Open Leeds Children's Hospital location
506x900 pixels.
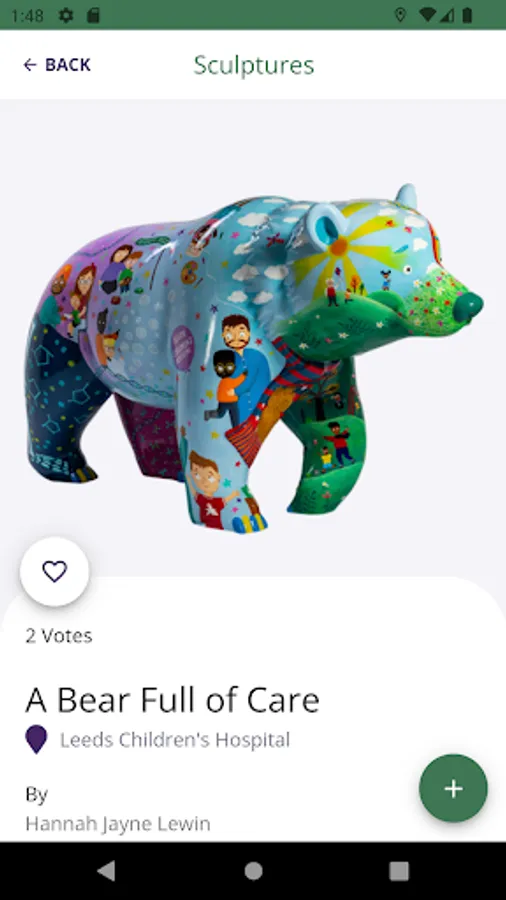point(175,740)
